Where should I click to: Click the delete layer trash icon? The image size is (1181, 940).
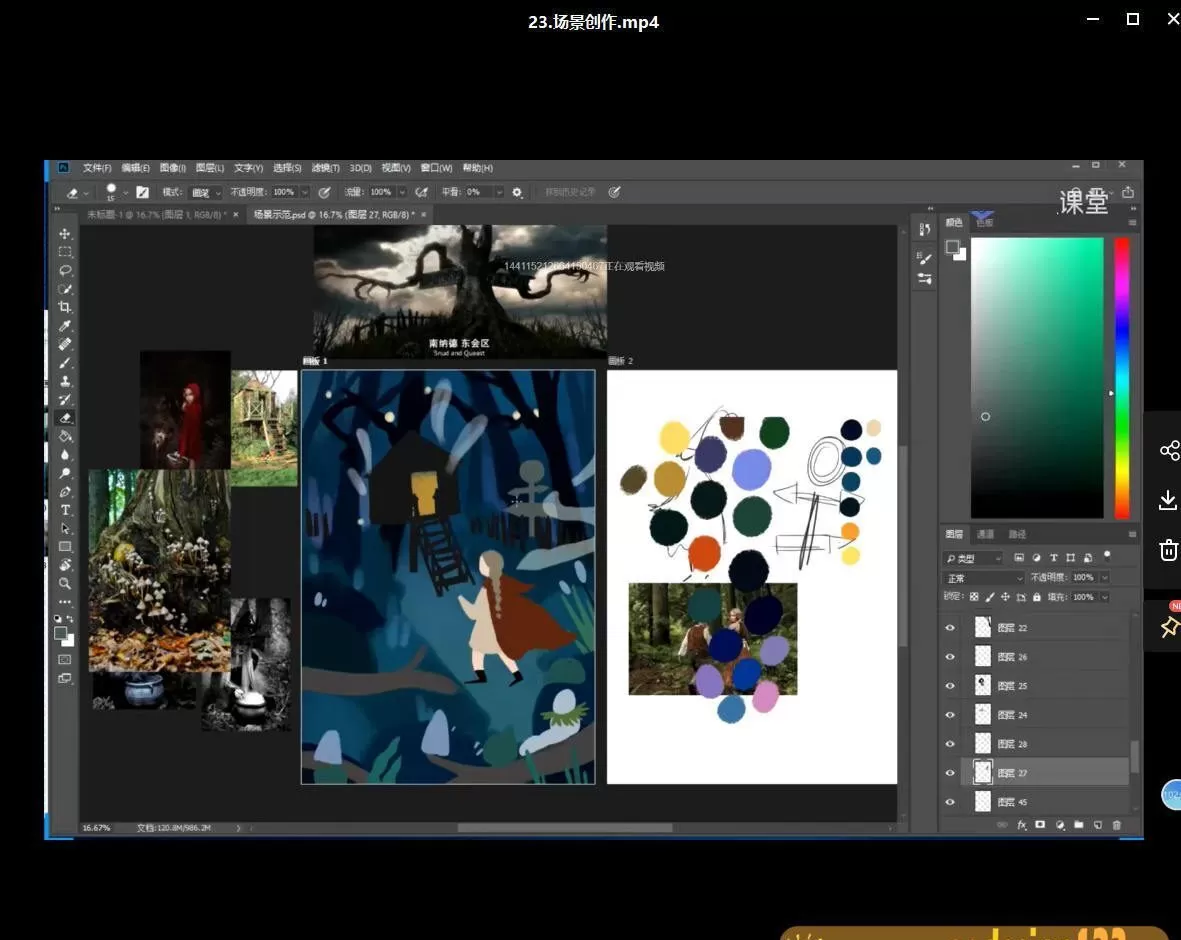(1117, 825)
